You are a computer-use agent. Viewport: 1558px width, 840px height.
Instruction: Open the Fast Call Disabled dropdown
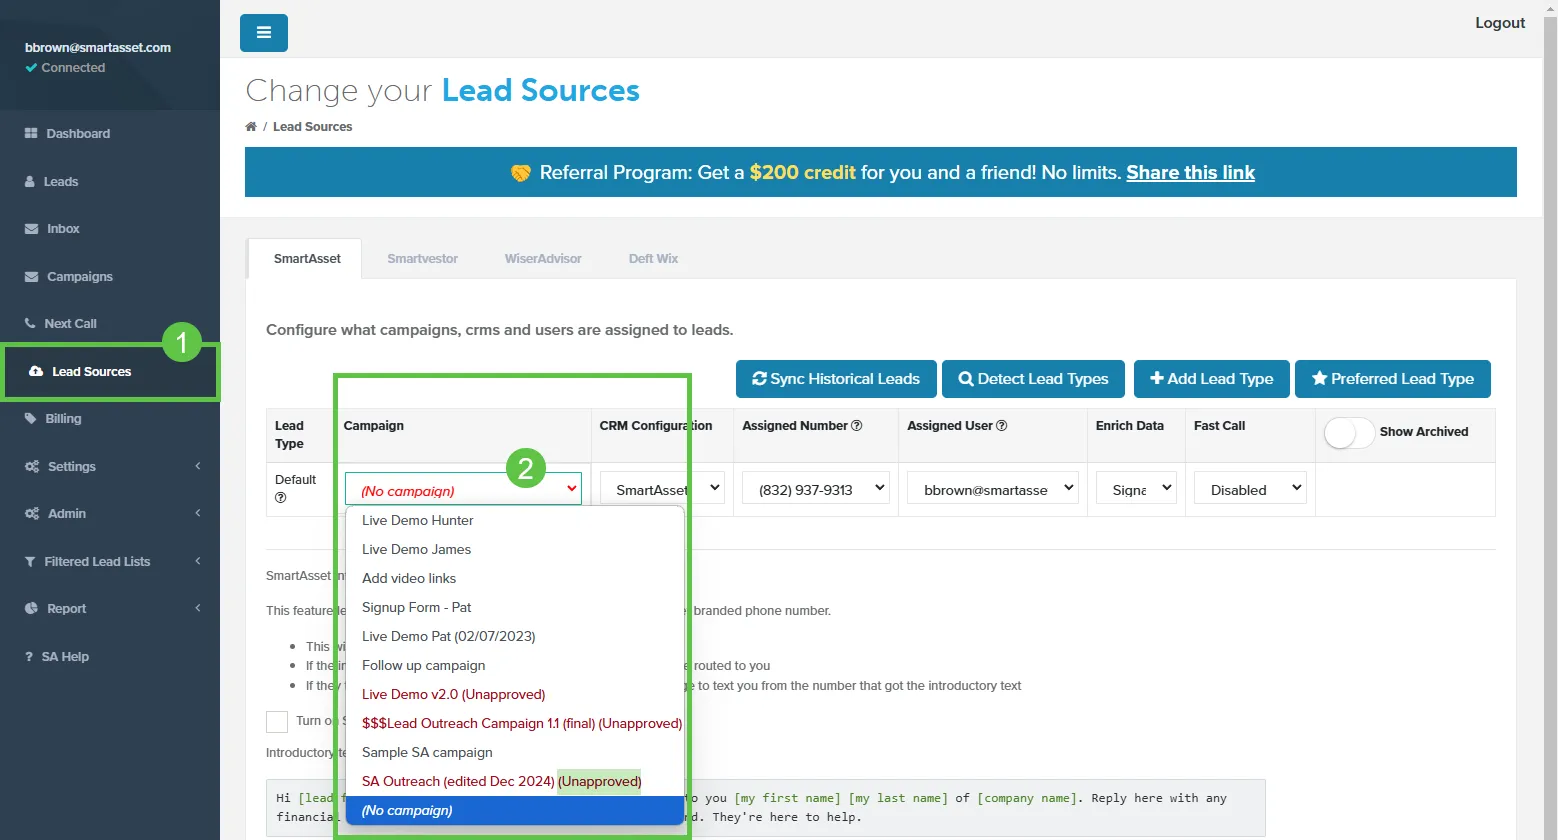point(1250,489)
